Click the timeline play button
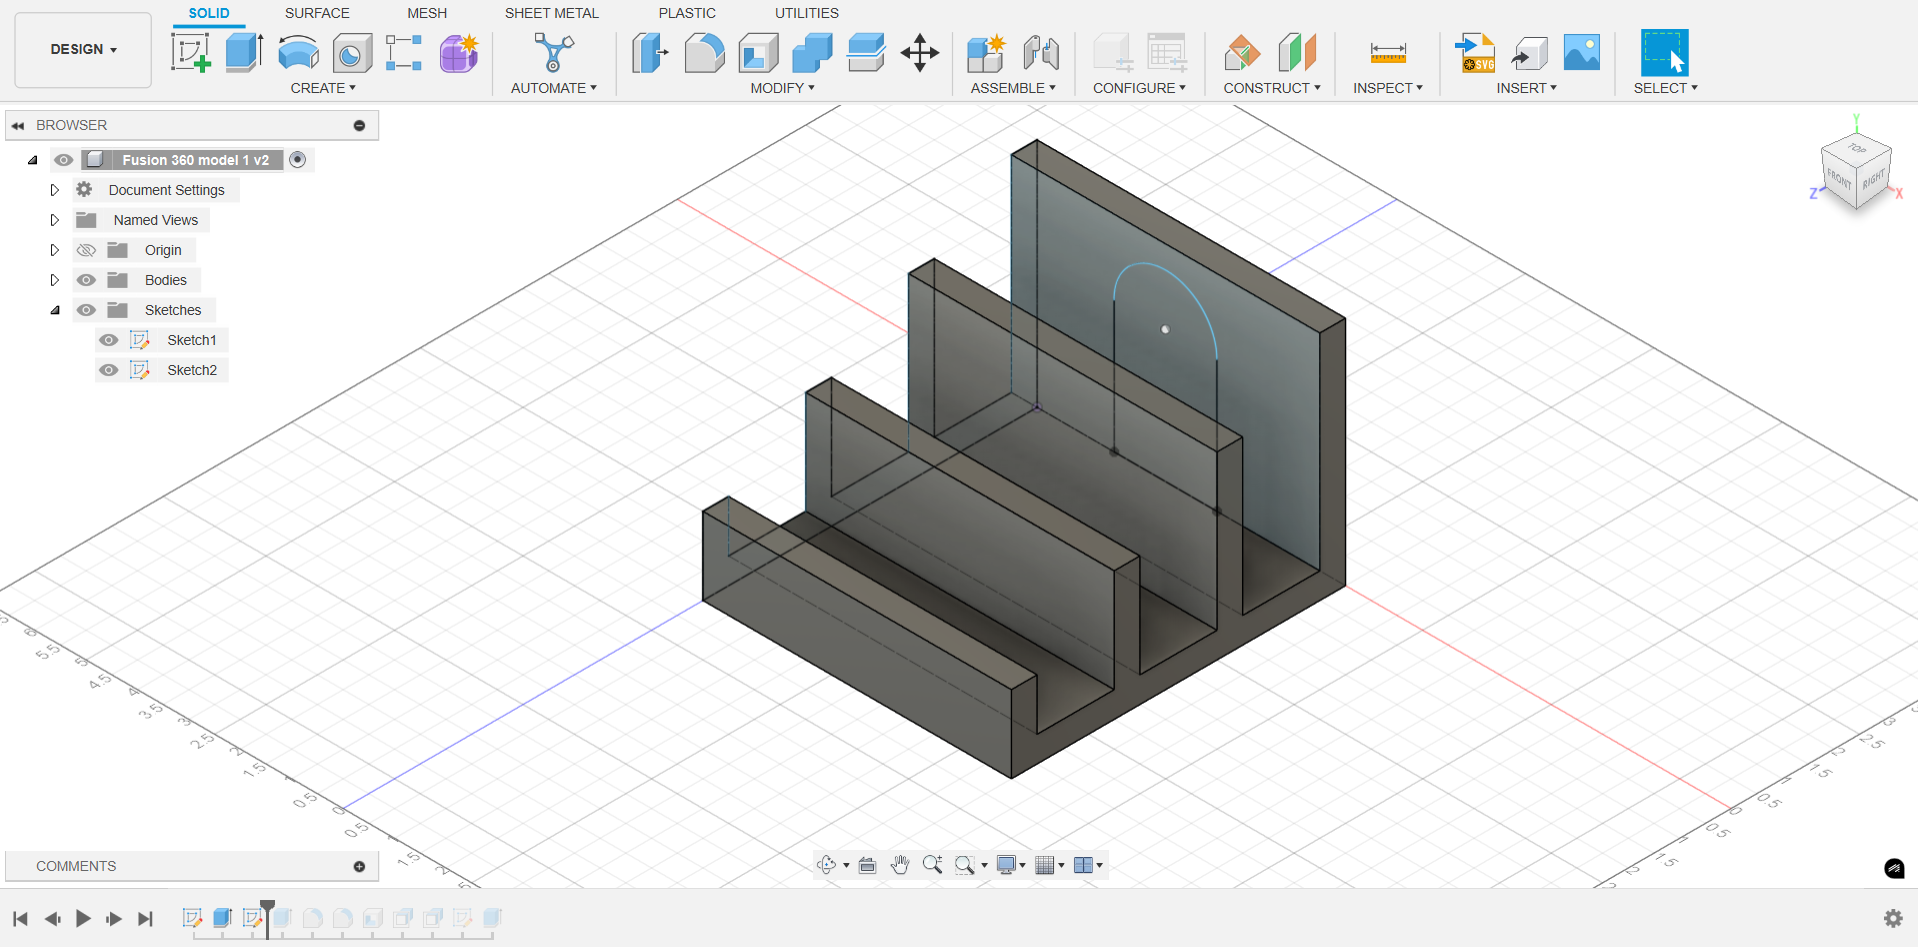This screenshot has height=947, width=1918. (83, 918)
